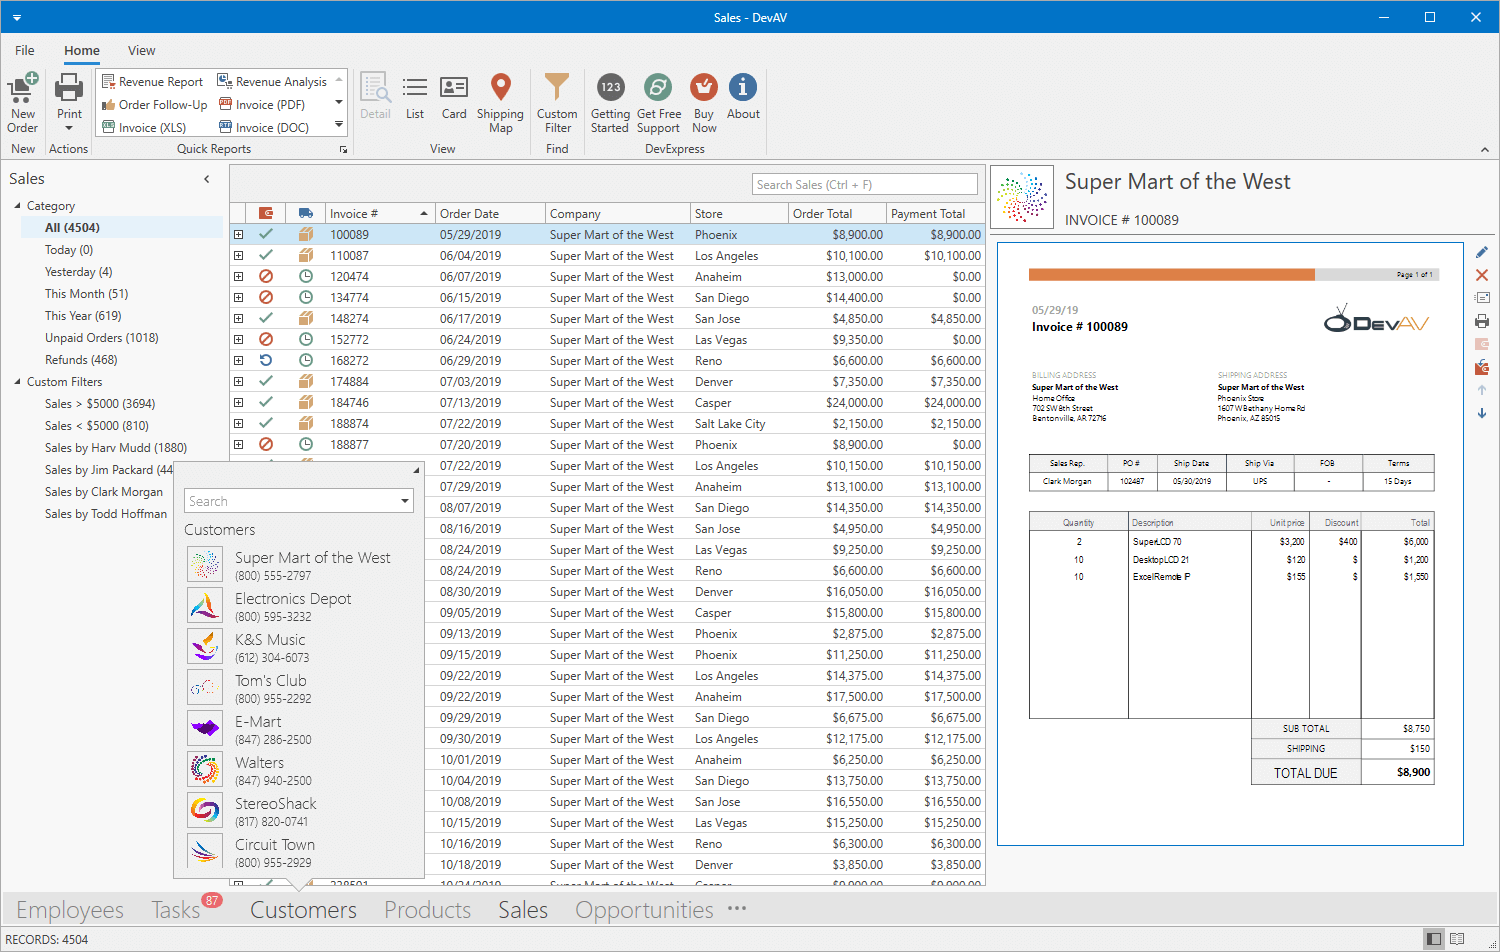The image size is (1500, 952).
Task: Collapse the Custom Filters tree group
Action: [18, 382]
